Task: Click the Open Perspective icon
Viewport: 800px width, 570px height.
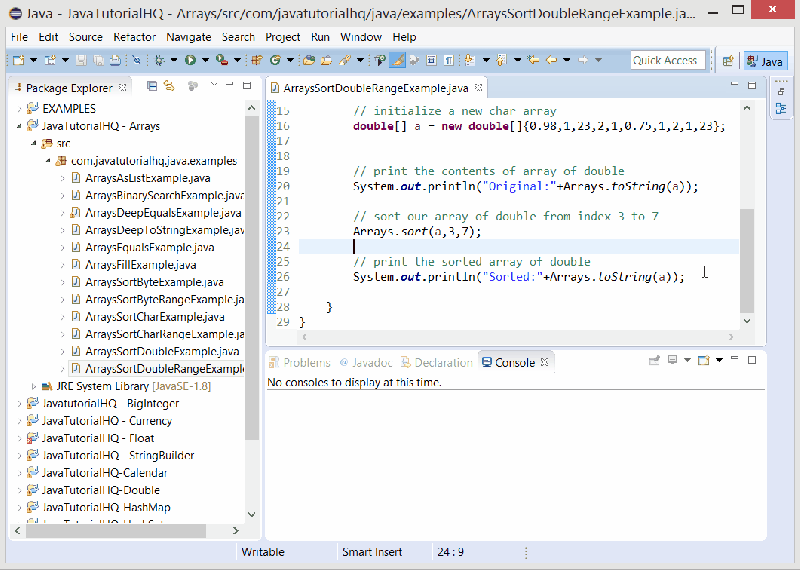Action: point(728,61)
